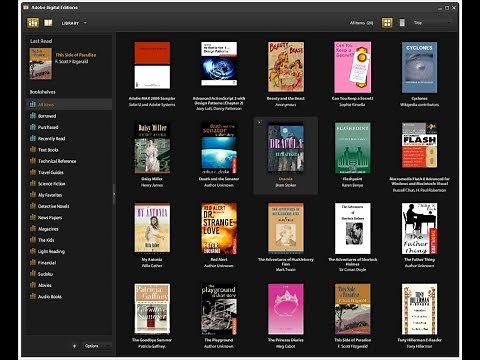Select Macromedia Flash 8 Advanced cover
This screenshot has height=360, width=480.
click(x=419, y=145)
